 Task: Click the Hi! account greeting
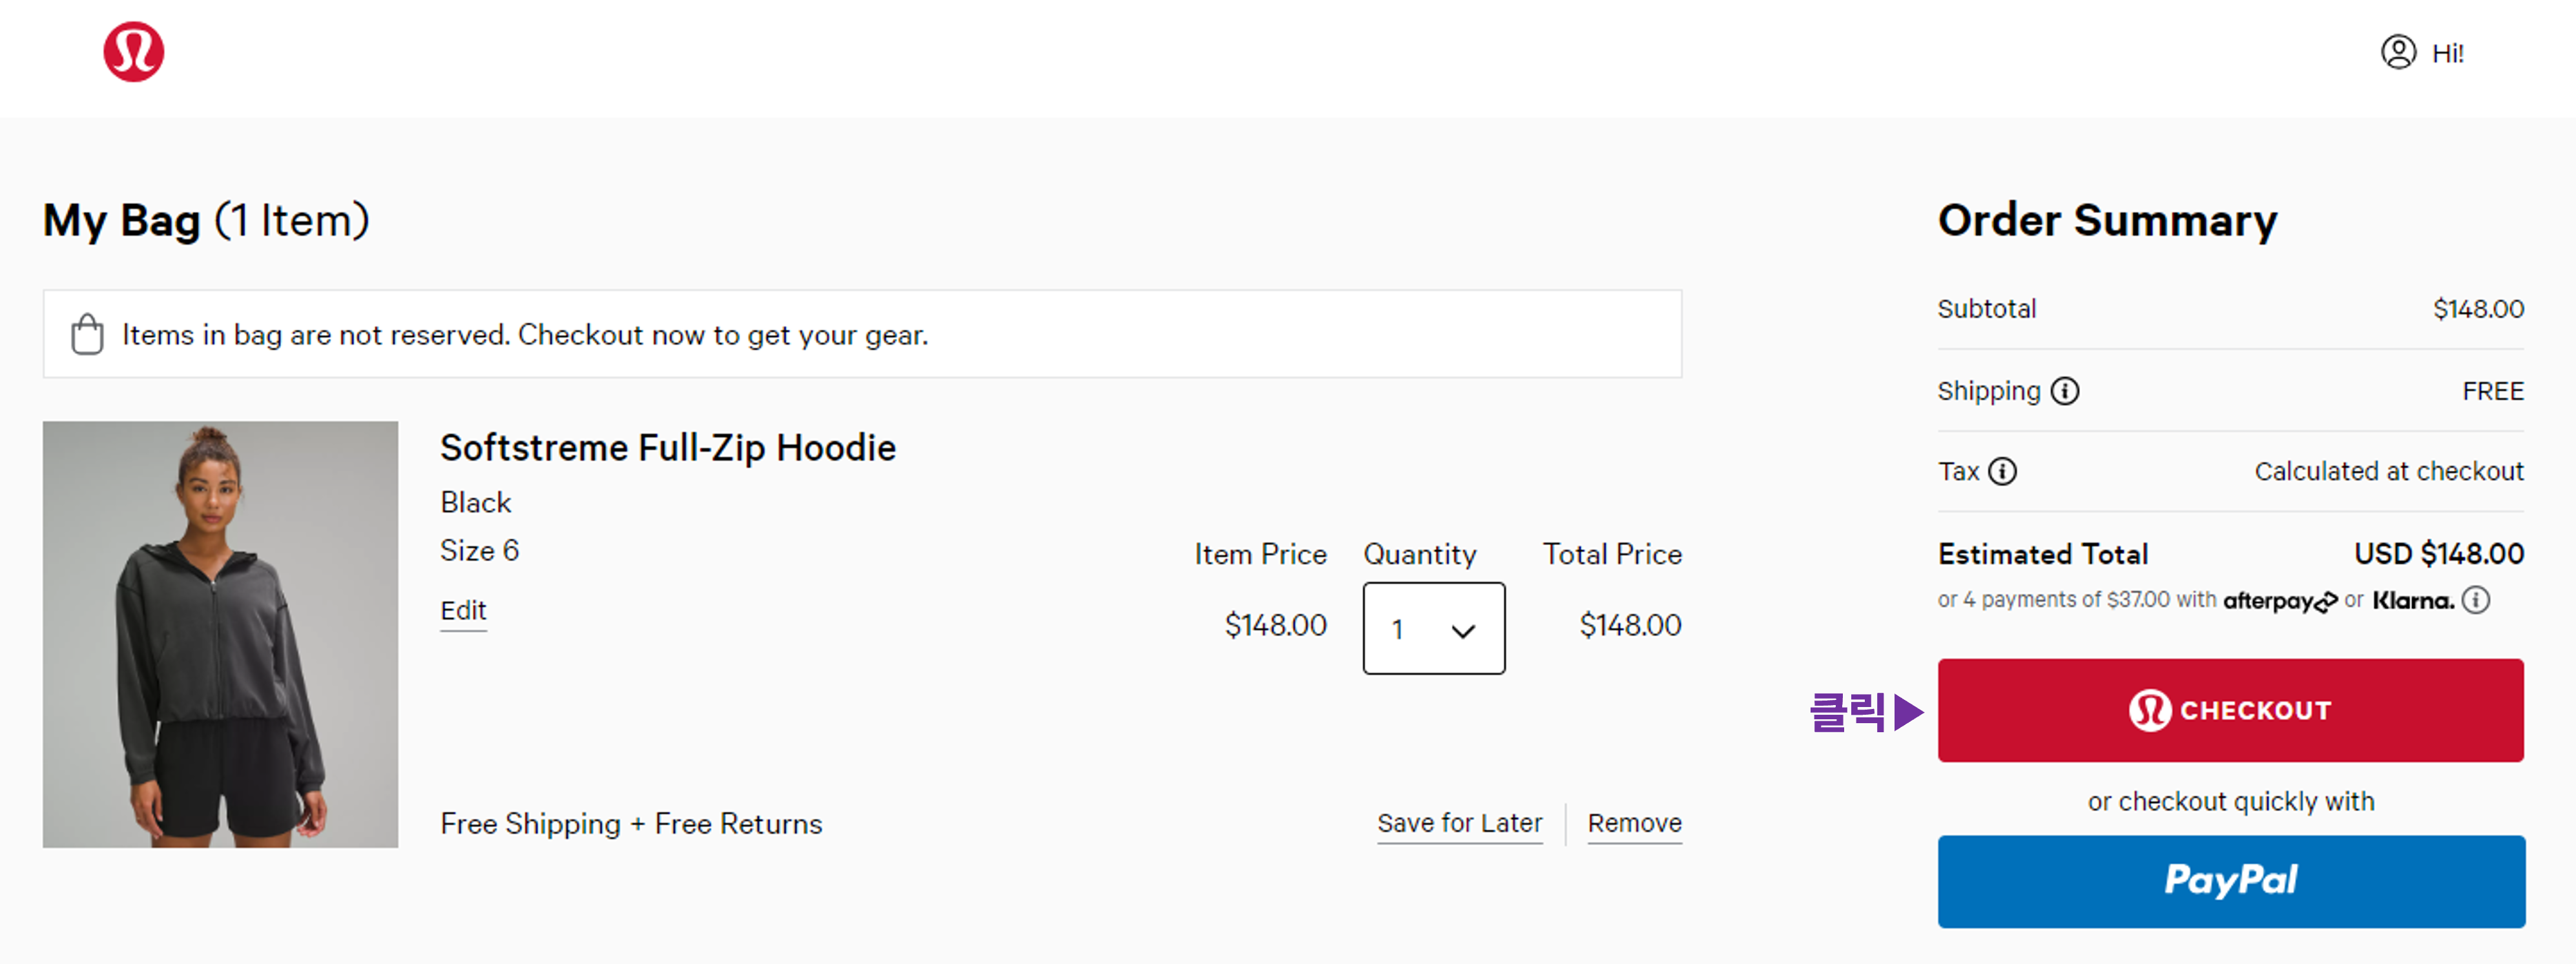2447,53
